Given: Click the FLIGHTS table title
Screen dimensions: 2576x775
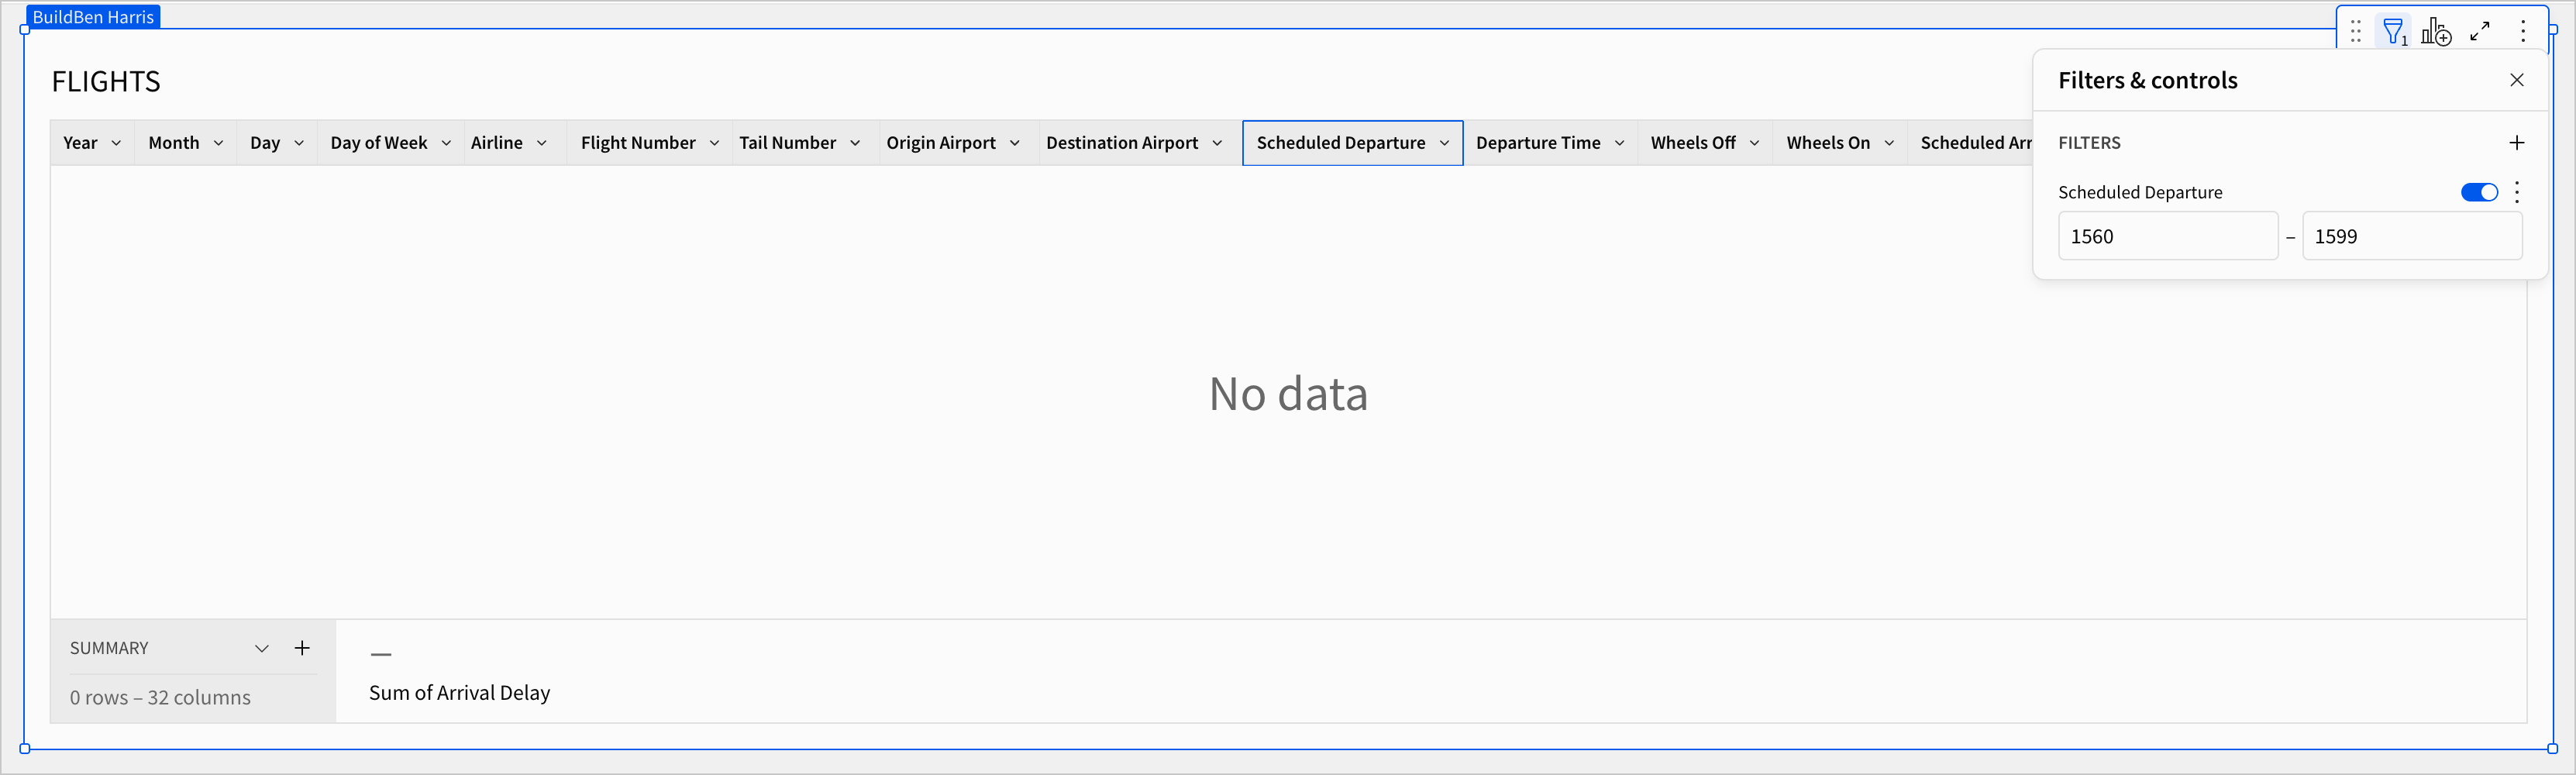Looking at the screenshot, I should 106,82.
